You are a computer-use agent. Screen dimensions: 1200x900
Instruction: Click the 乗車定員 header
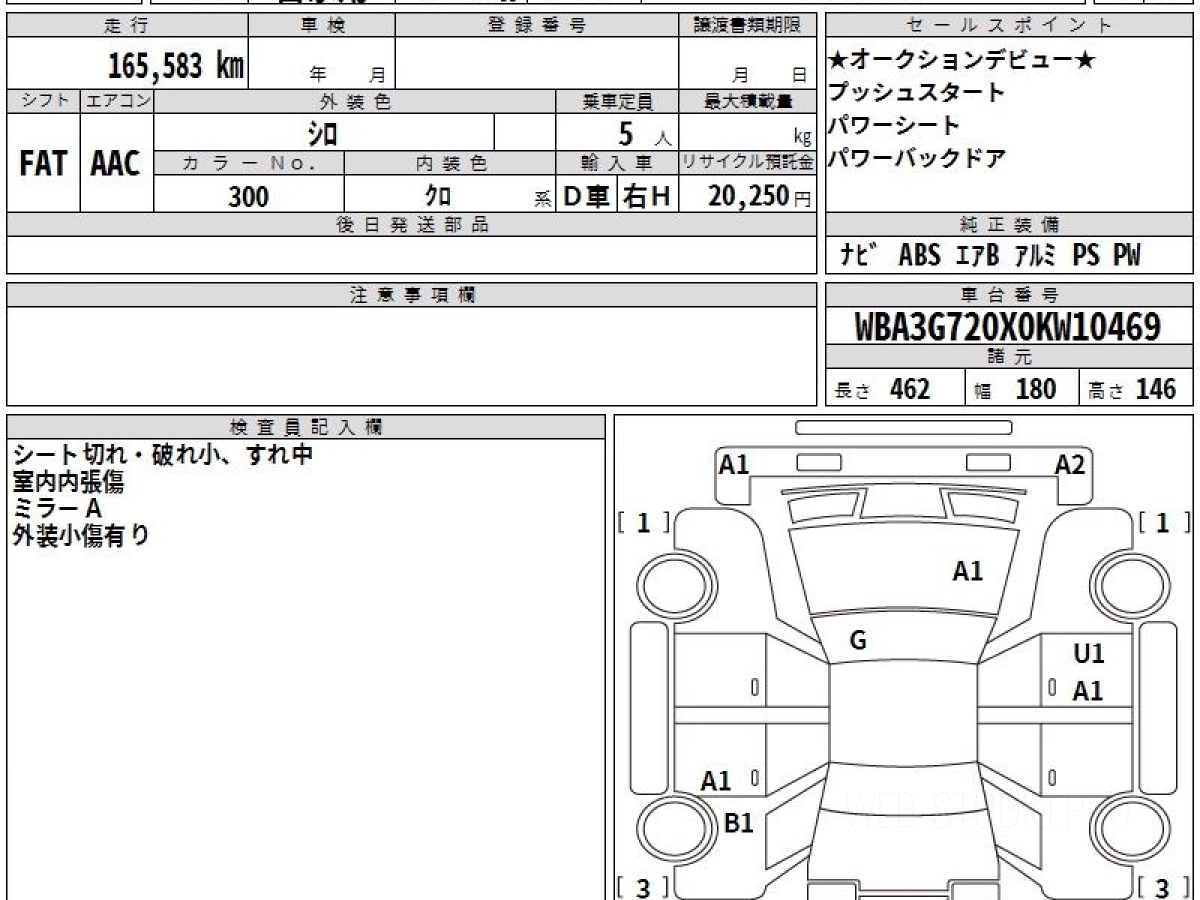[618, 101]
